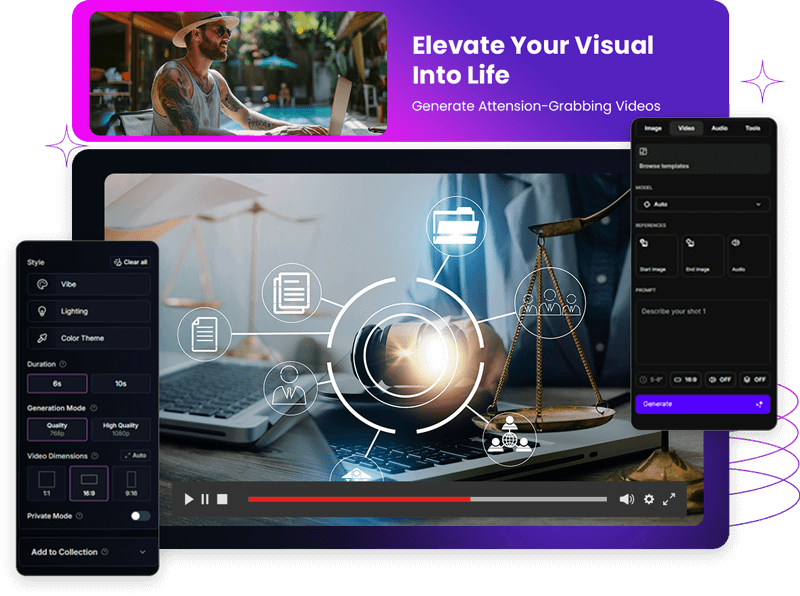Stop playback with the square stop icon
The image size is (800, 596).
[222, 499]
